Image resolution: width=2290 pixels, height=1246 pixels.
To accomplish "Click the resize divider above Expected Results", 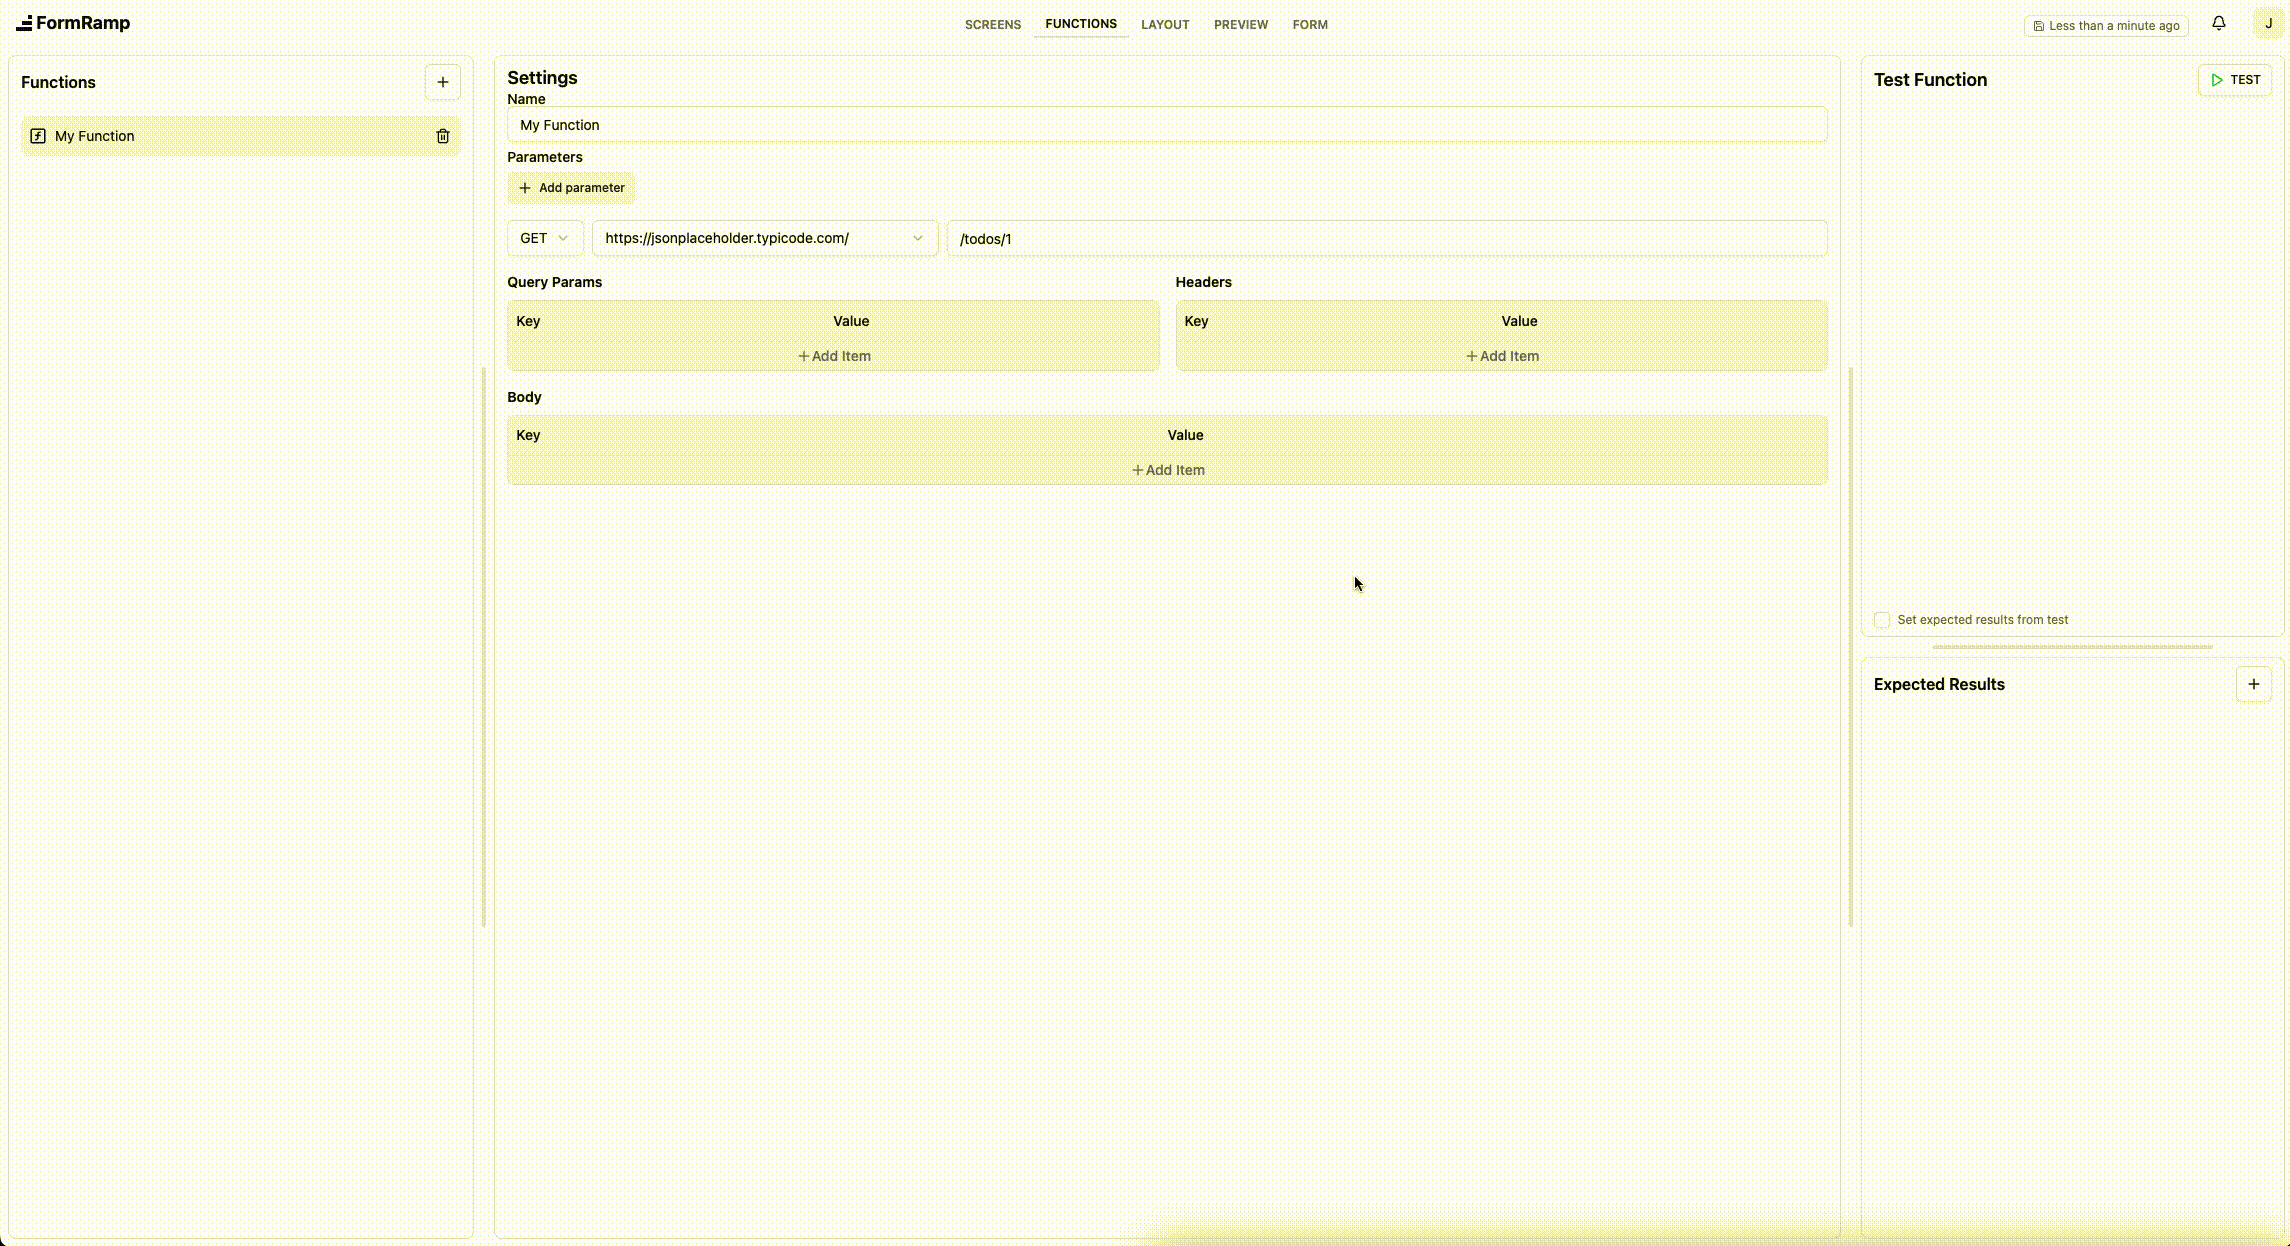I will click(x=2072, y=647).
